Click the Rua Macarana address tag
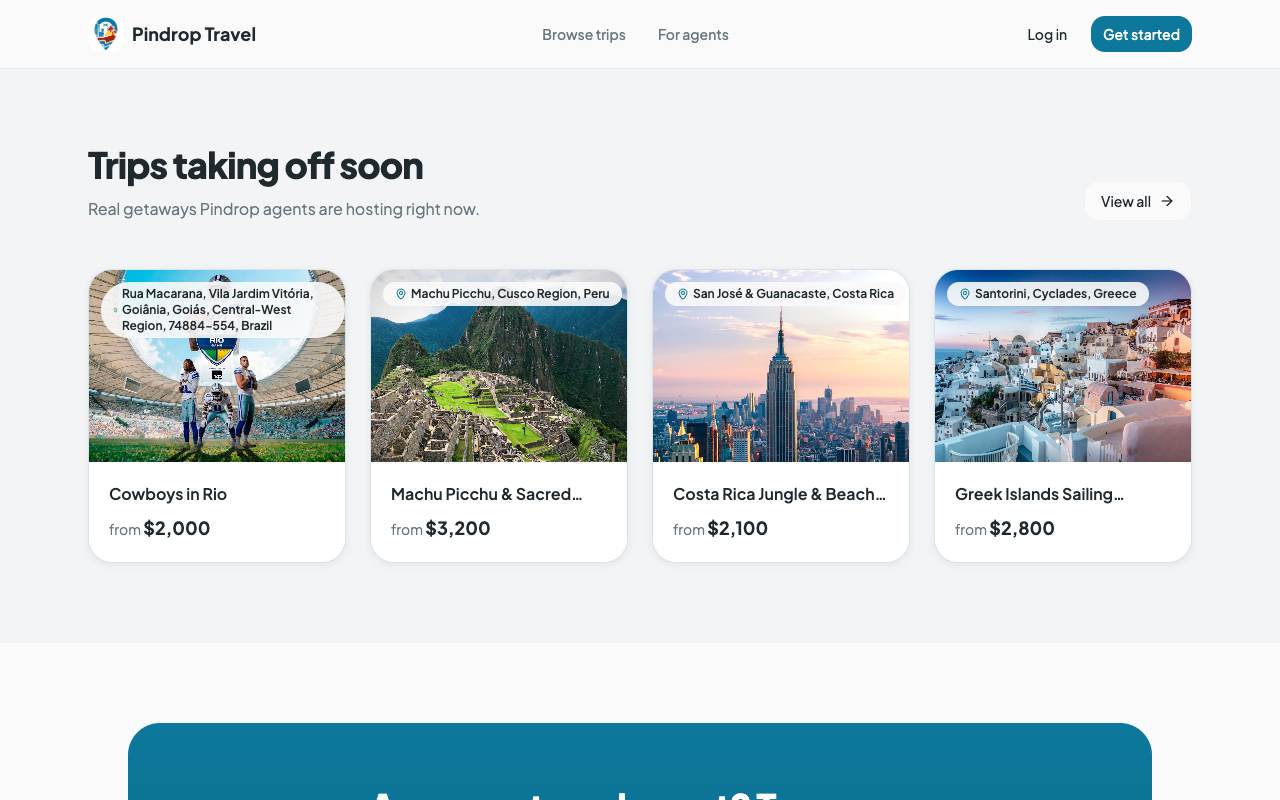The width and height of the screenshot is (1280, 800). pyautogui.click(x=223, y=310)
